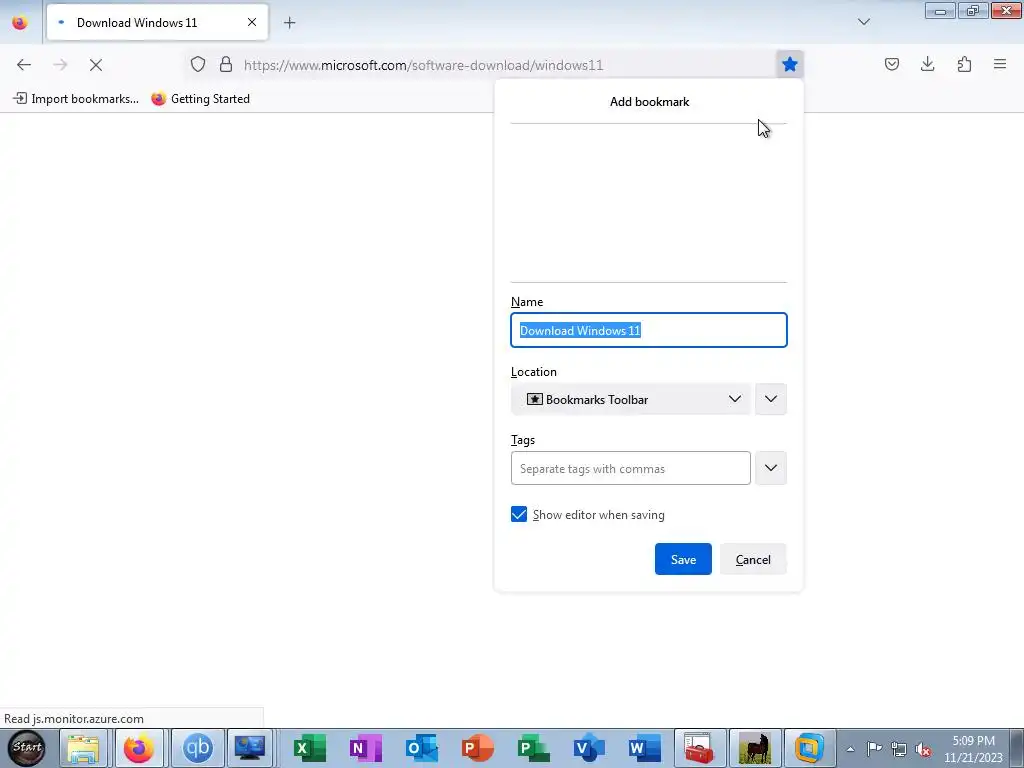Launch qBittorrent from taskbar
The image size is (1024, 768).
(197, 748)
